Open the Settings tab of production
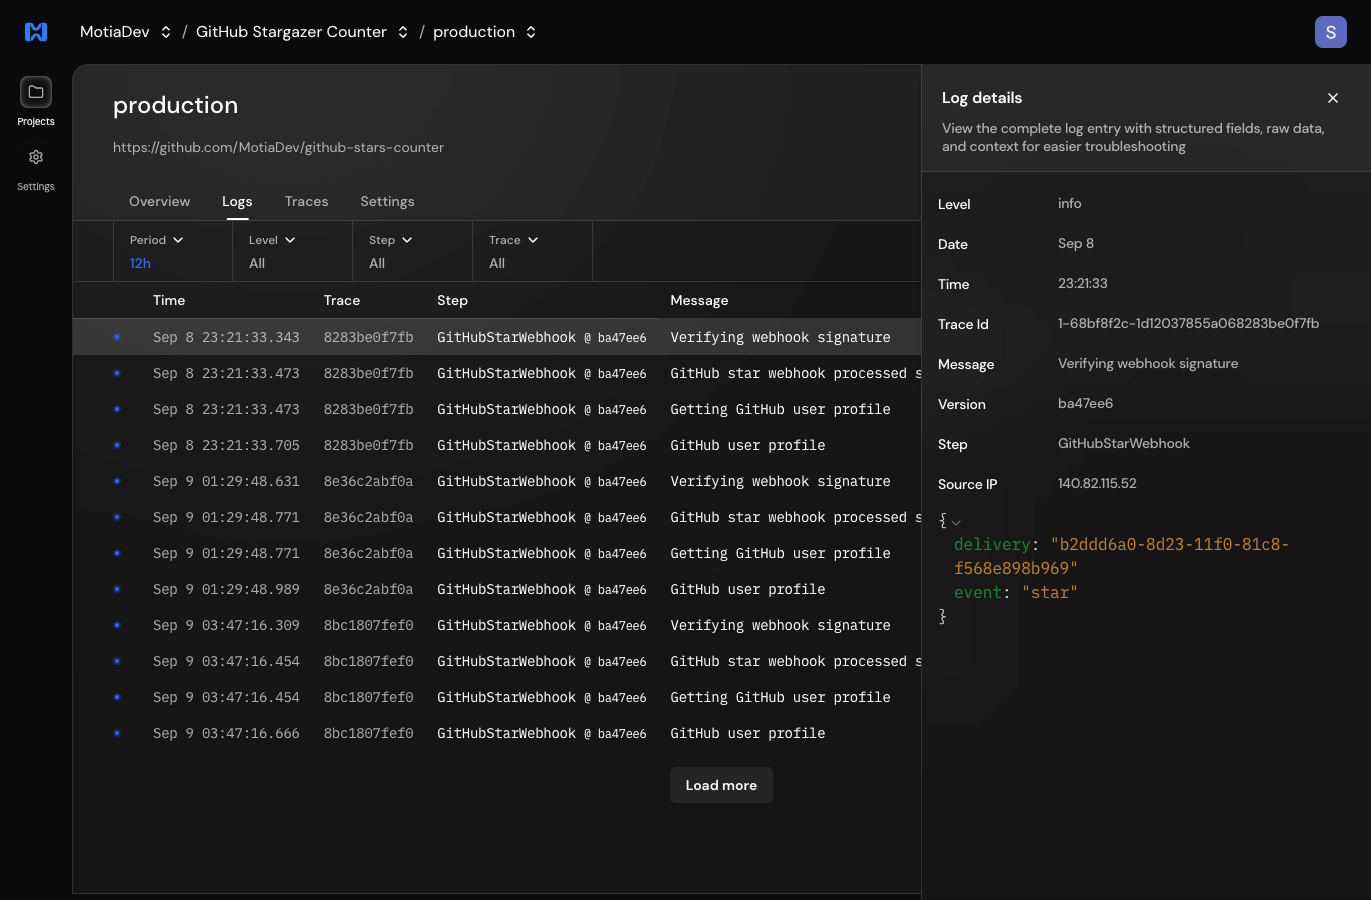Screen dimensions: 1371x900 pyautogui.click(x=387, y=201)
